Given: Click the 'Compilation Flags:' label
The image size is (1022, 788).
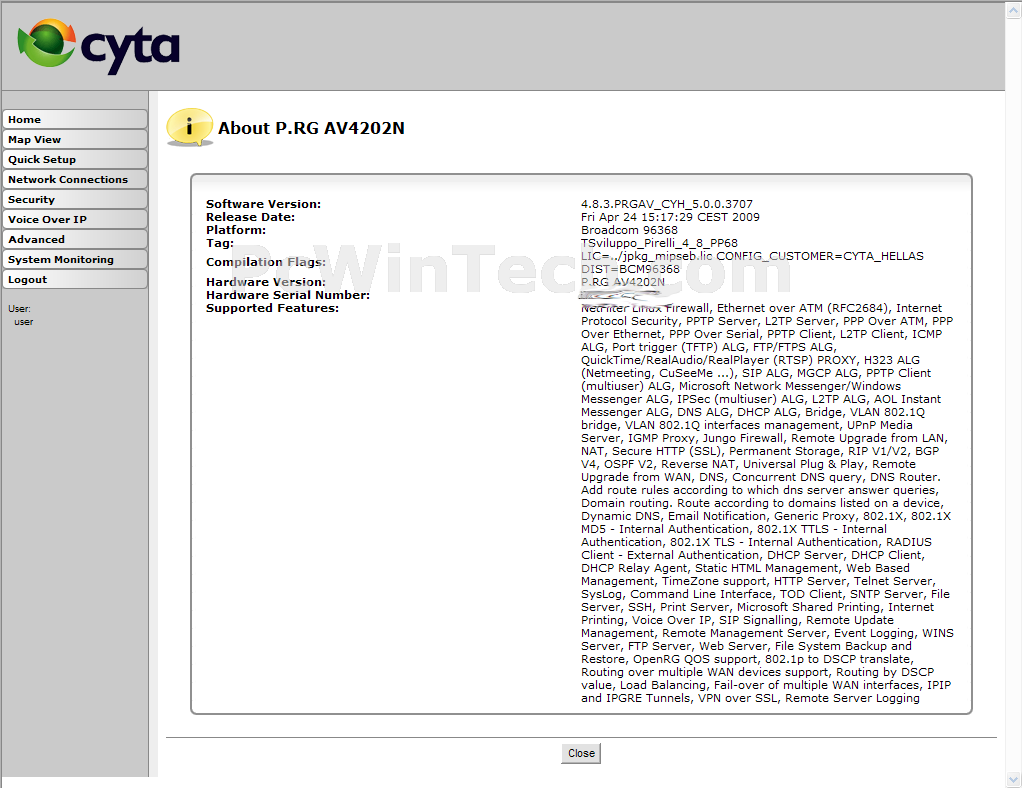Looking at the screenshot, I should click(x=266, y=262).
